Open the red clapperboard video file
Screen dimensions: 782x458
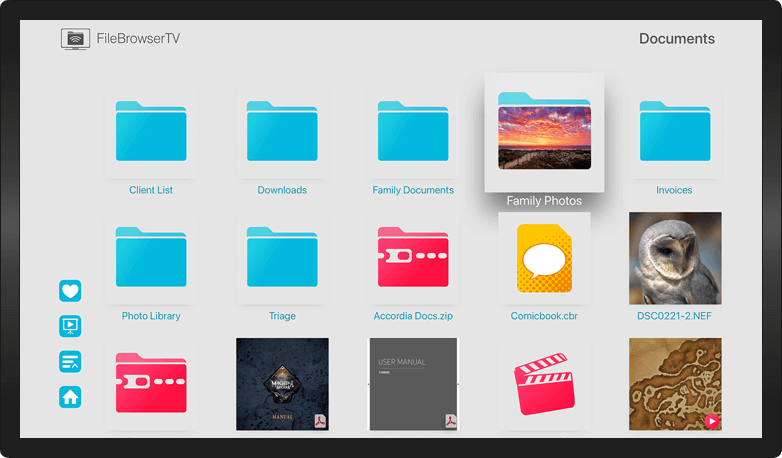point(544,384)
